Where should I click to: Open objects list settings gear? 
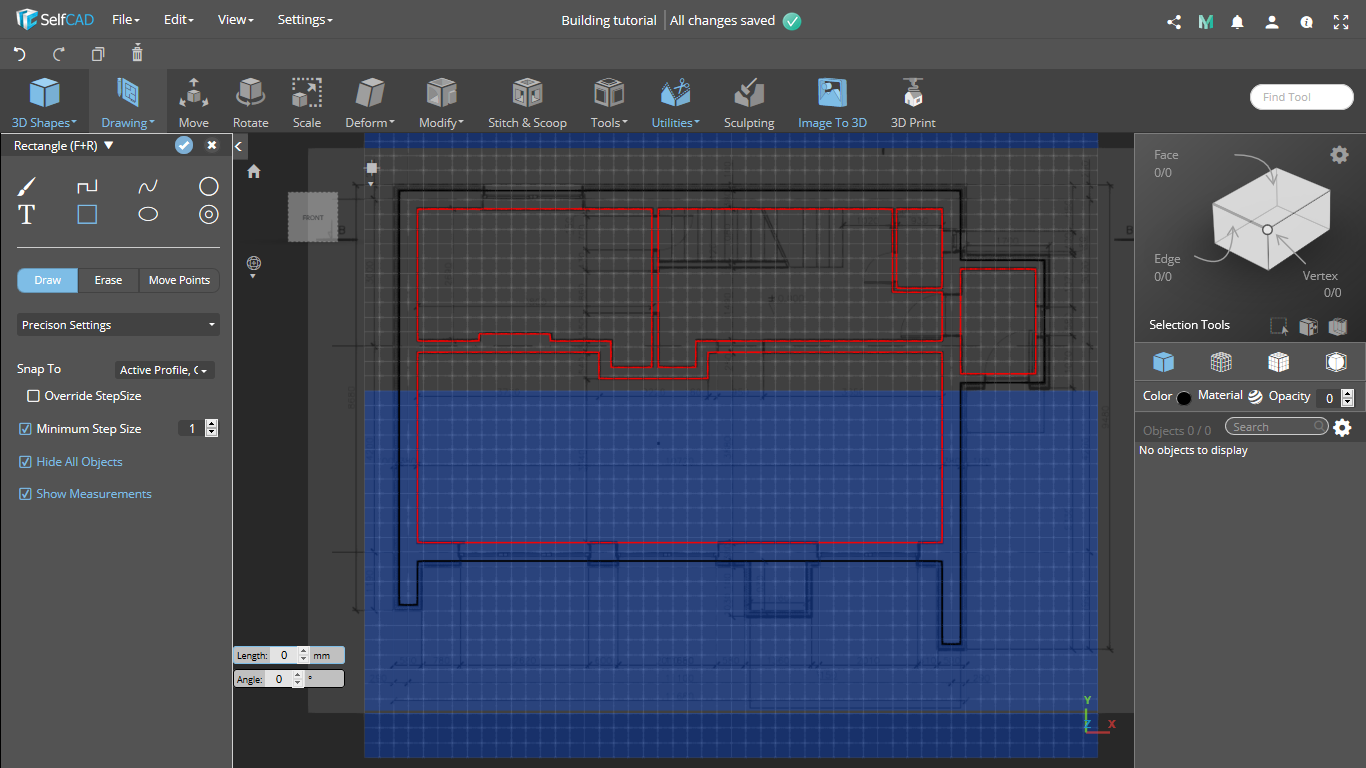[1342, 427]
